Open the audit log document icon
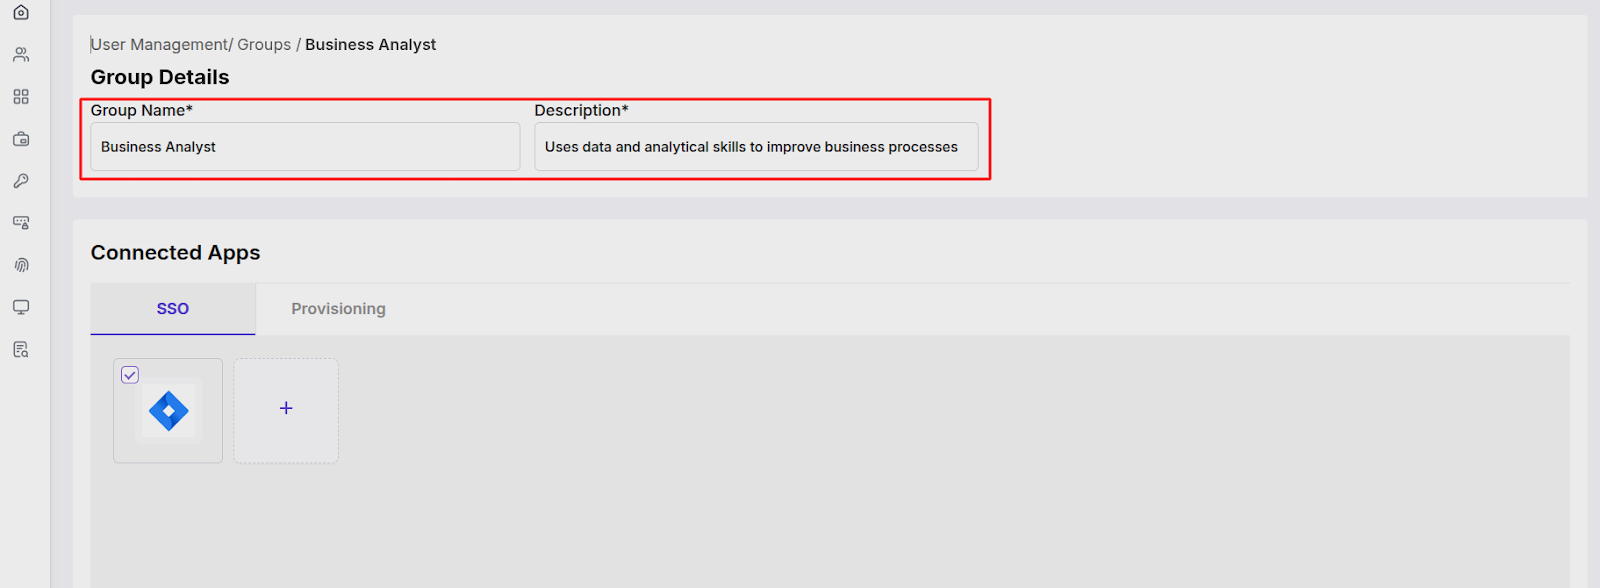1600x588 pixels. 20,349
